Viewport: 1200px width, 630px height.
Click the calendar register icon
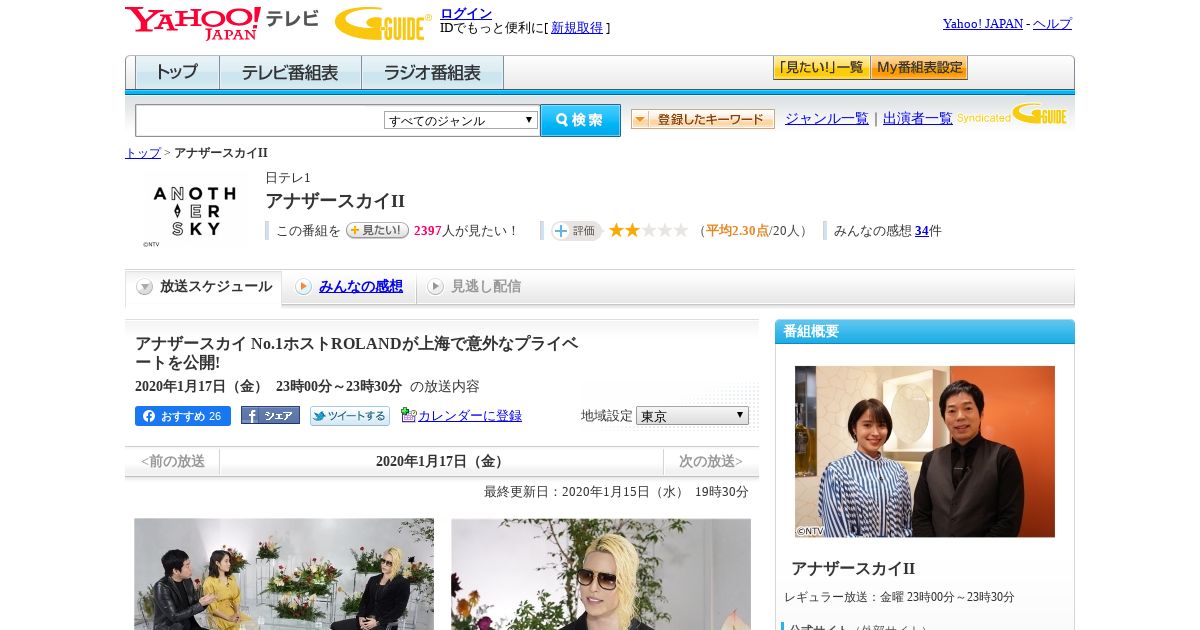pyautogui.click(x=408, y=415)
